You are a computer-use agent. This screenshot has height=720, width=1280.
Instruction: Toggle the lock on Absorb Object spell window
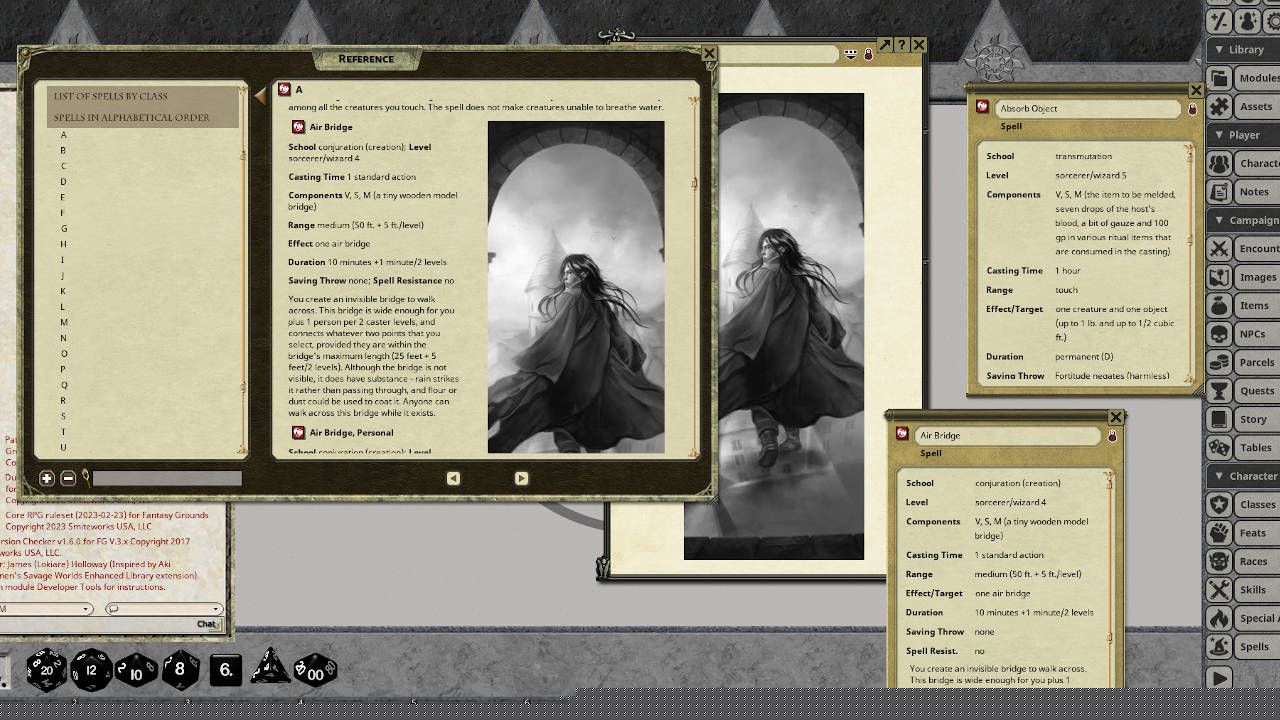point(1192,108)
